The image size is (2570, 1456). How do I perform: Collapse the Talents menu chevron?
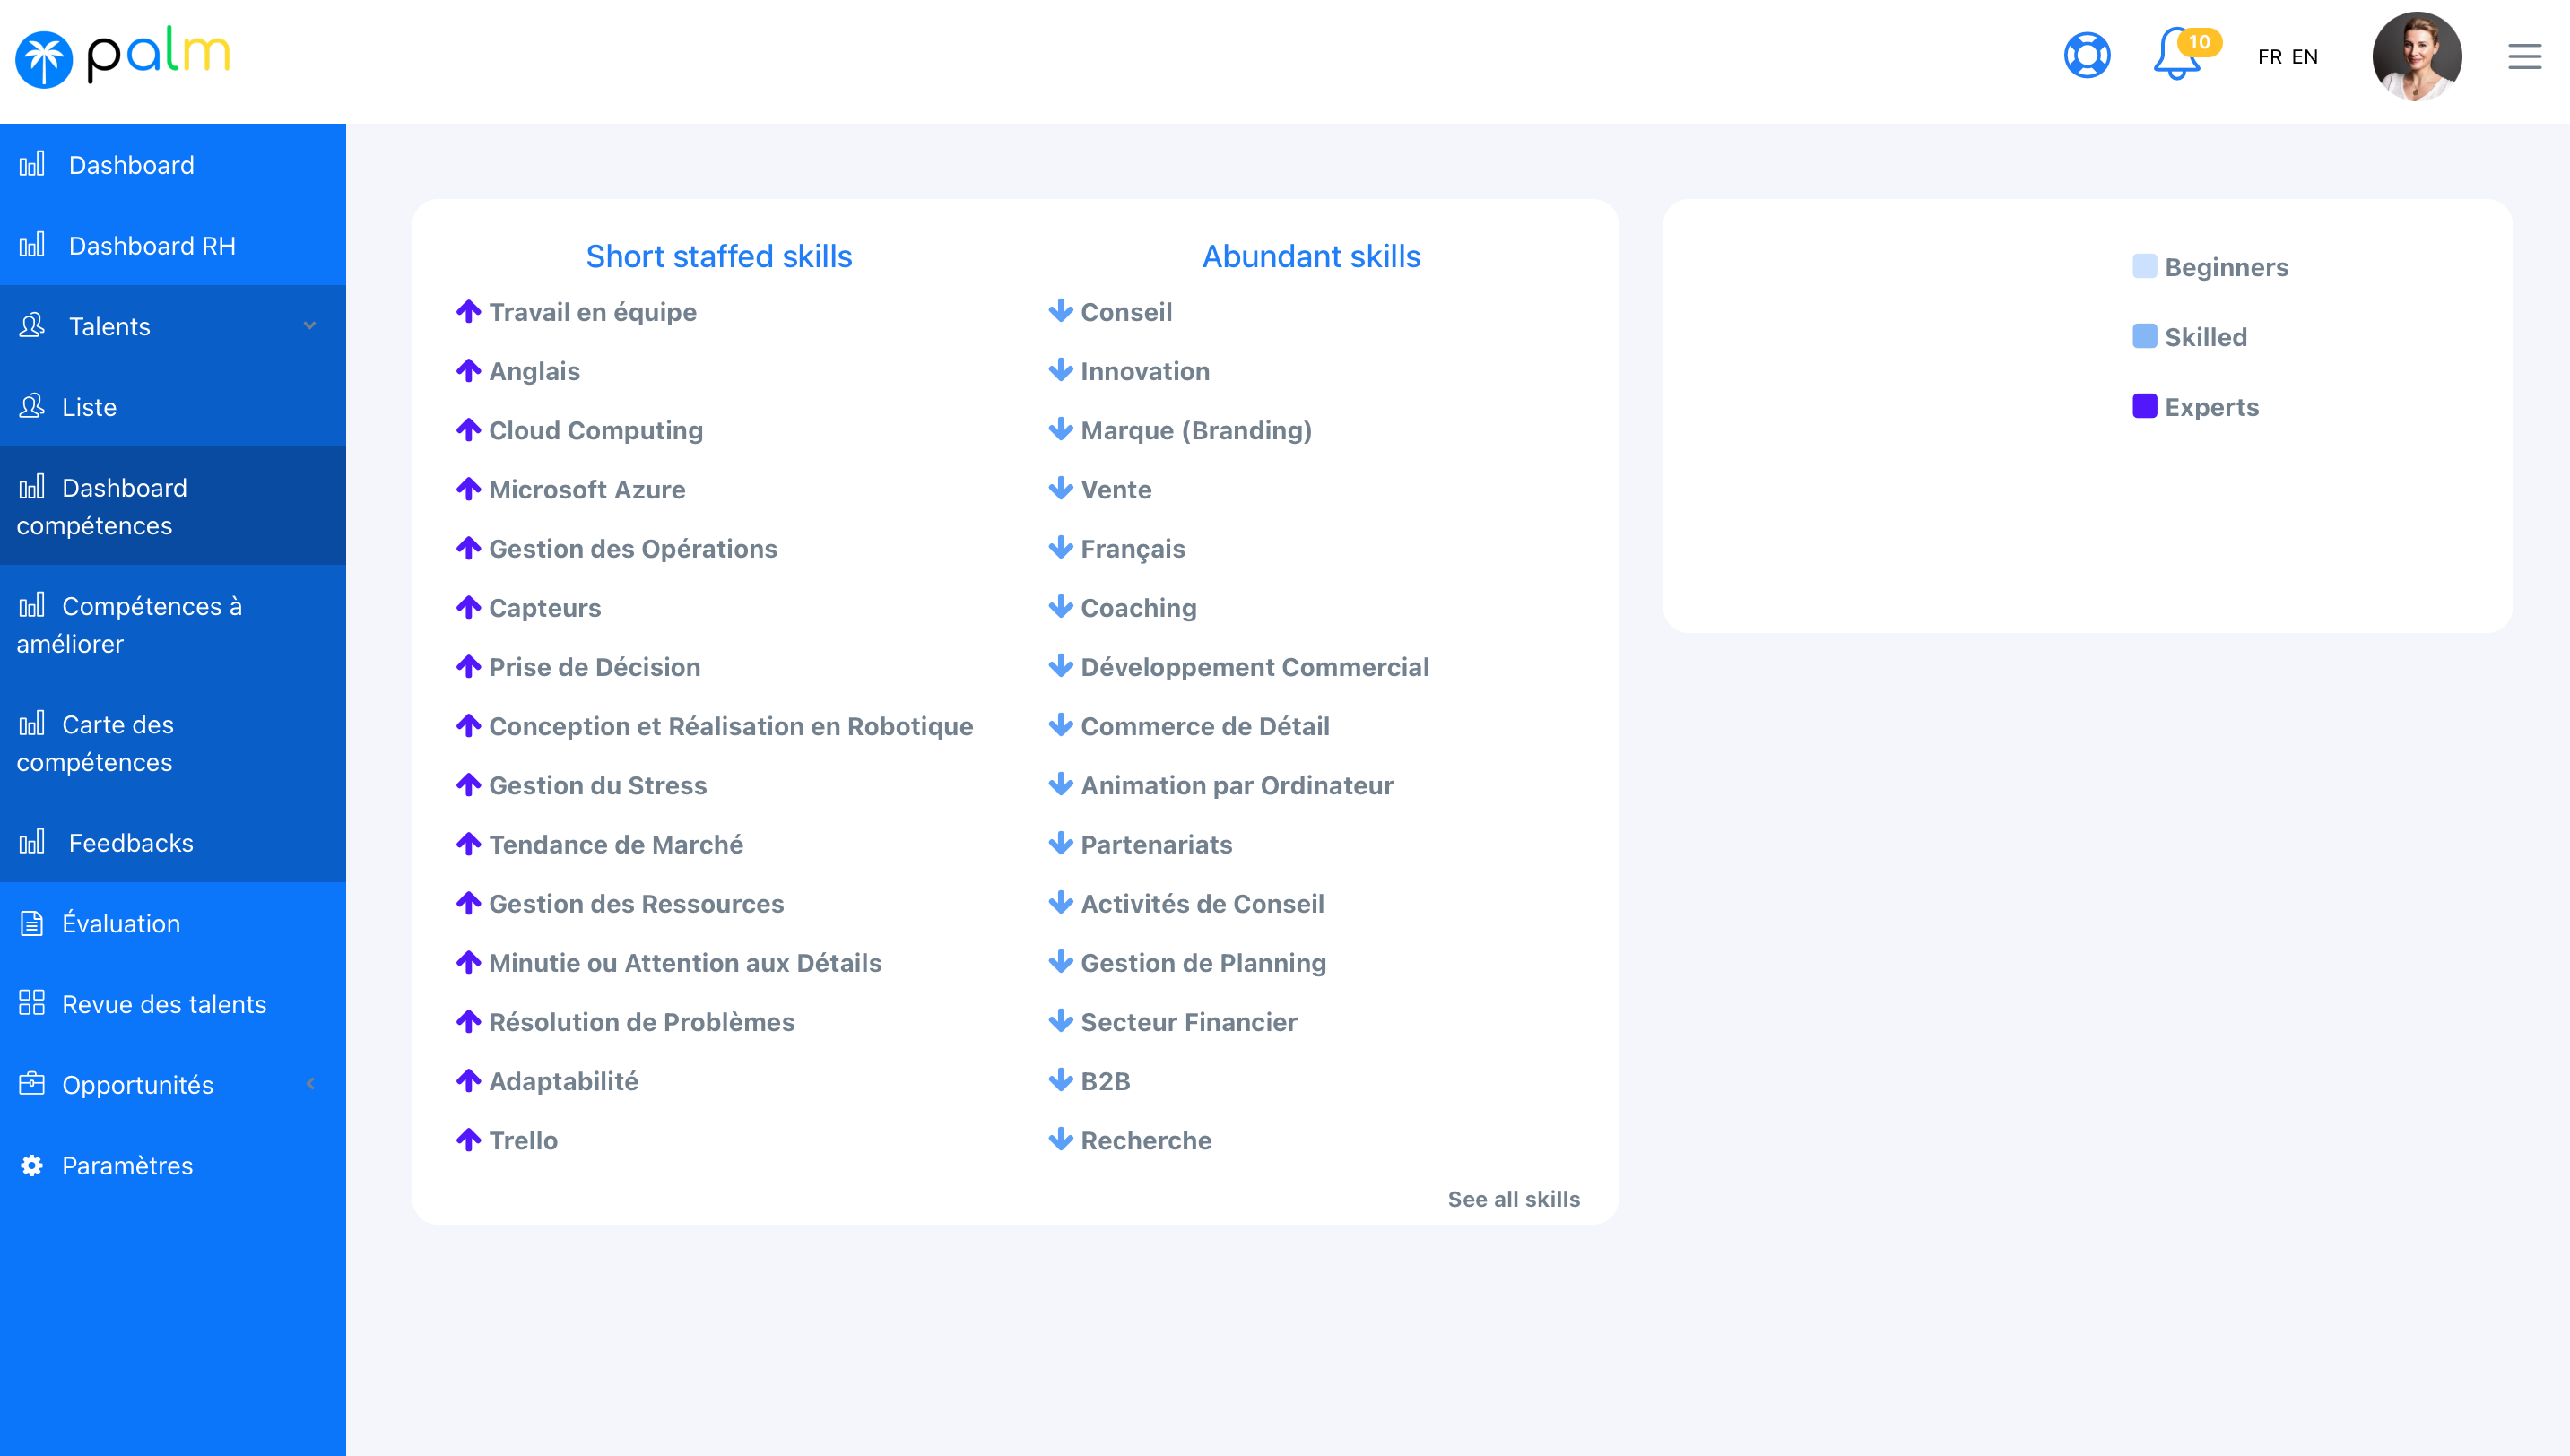tap(310, 326)
